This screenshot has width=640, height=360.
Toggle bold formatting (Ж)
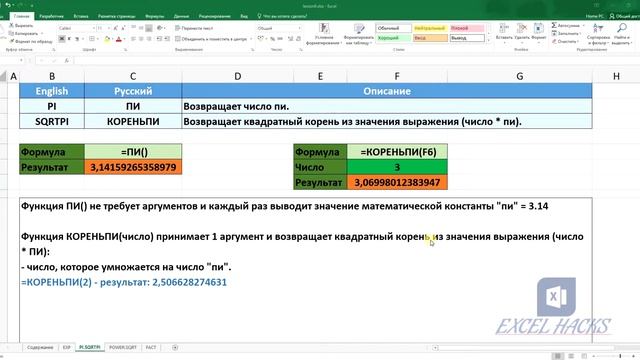tap(62, 39)
